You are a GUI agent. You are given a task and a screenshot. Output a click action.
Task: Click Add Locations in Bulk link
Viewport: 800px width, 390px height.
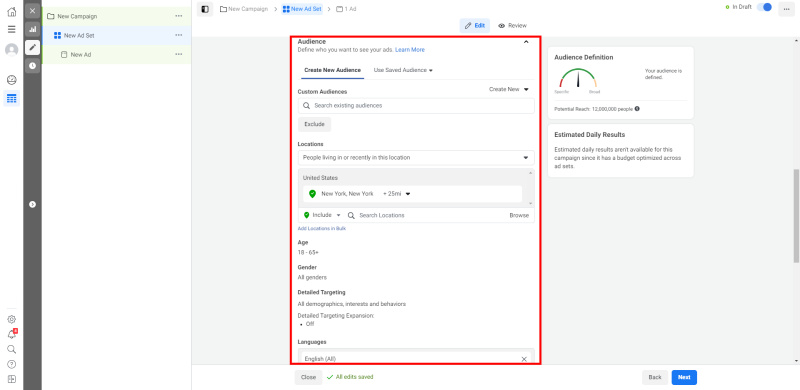tap(322, 229)
